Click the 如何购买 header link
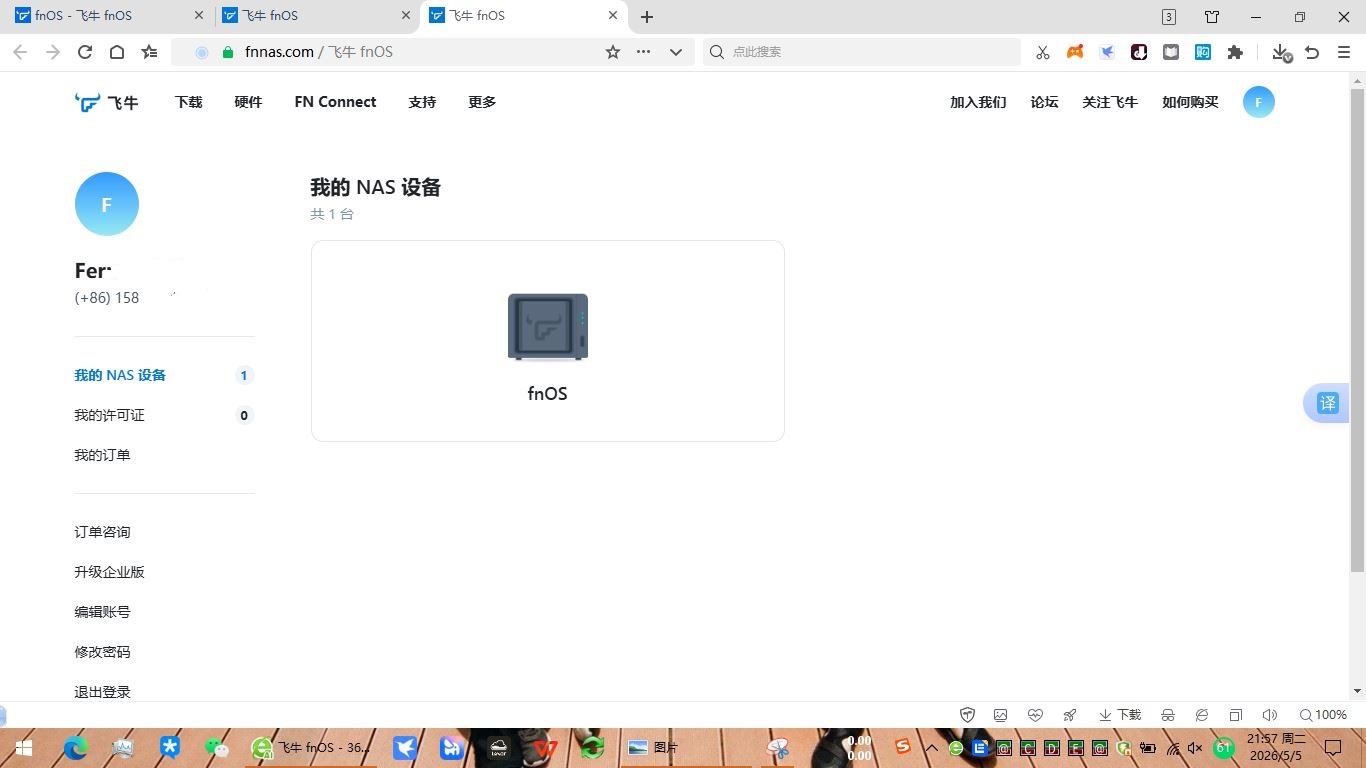The width and height of the screenshot is (1366, 768). [x=1190, y=102]
